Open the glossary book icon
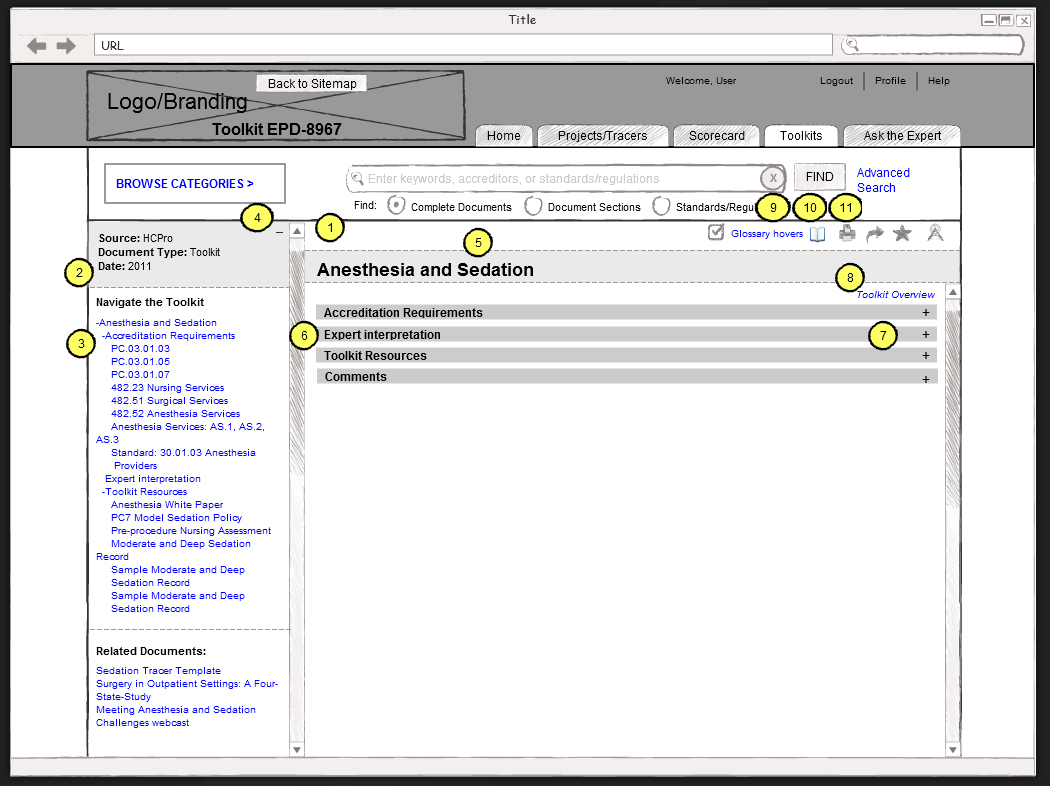This screenshot has height=786, width=1050. tap(818, 234)
